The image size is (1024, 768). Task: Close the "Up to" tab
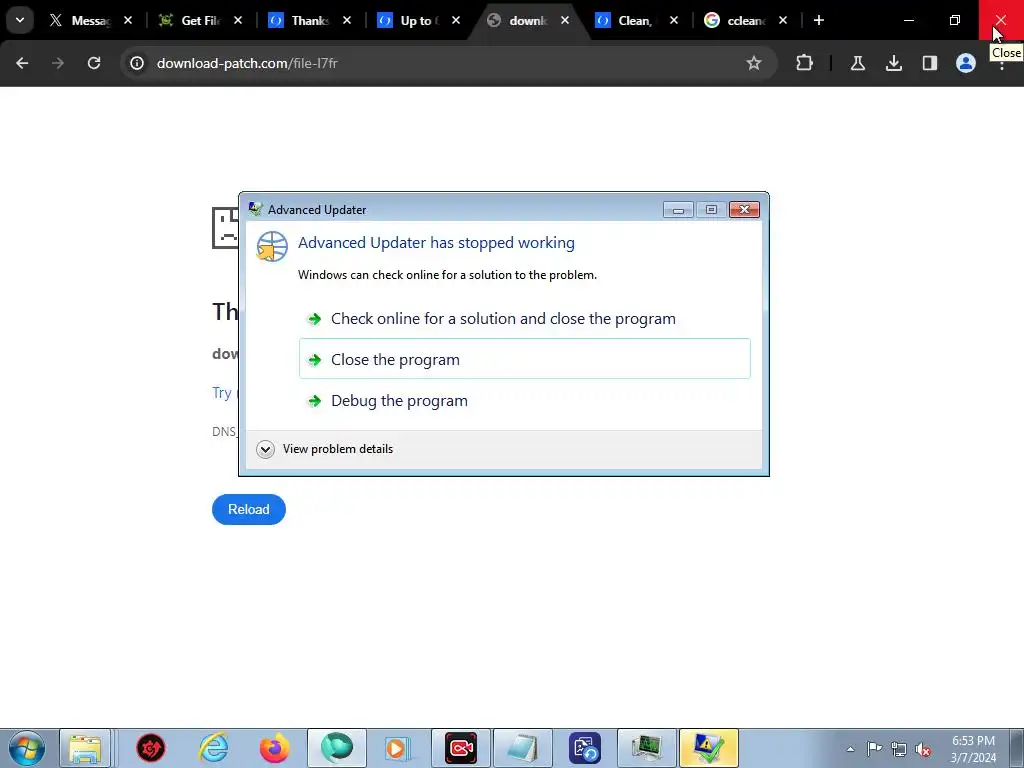(x=456, y=20)
